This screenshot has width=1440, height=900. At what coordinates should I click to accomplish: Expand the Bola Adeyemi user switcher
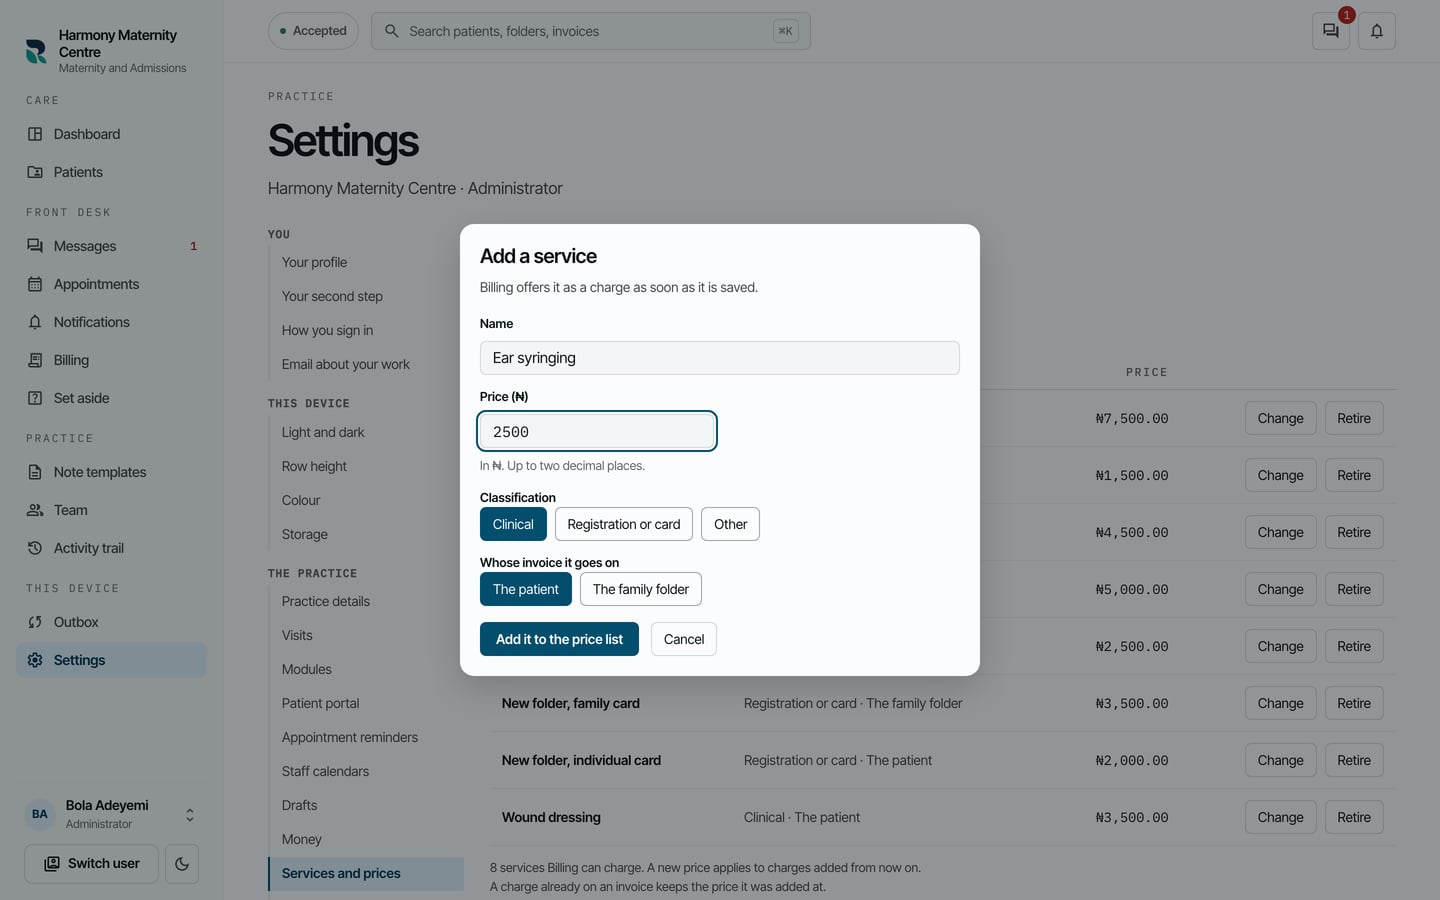tap(111, 814)
